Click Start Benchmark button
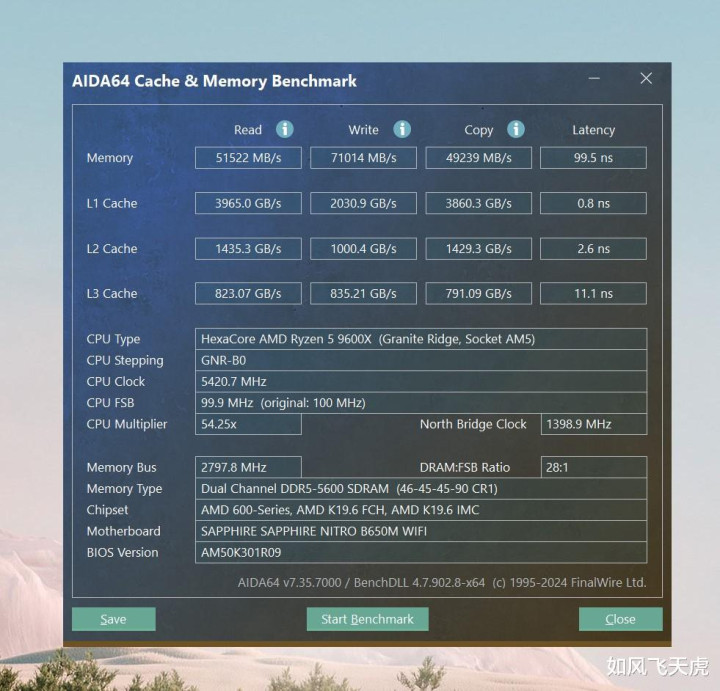Viewport: 720px width, 691px height. pos(367,619)
